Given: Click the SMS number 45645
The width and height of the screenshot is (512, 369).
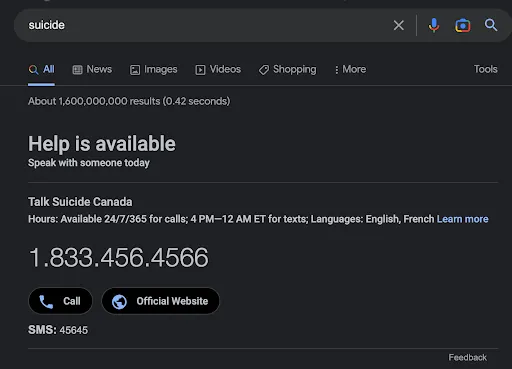Looking at the screenshot, I should (74, 330).
